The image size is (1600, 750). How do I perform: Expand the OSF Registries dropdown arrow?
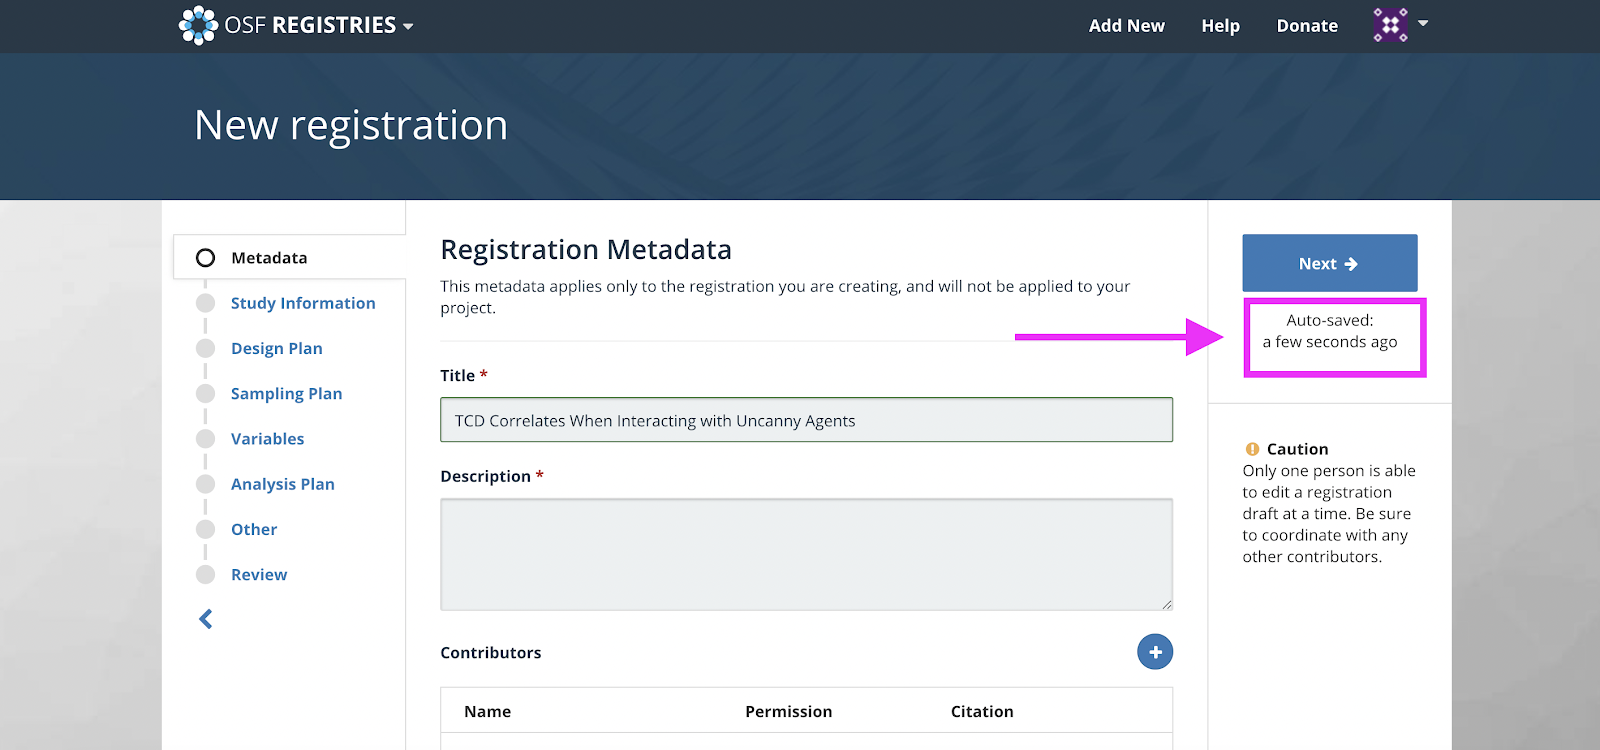408,27
